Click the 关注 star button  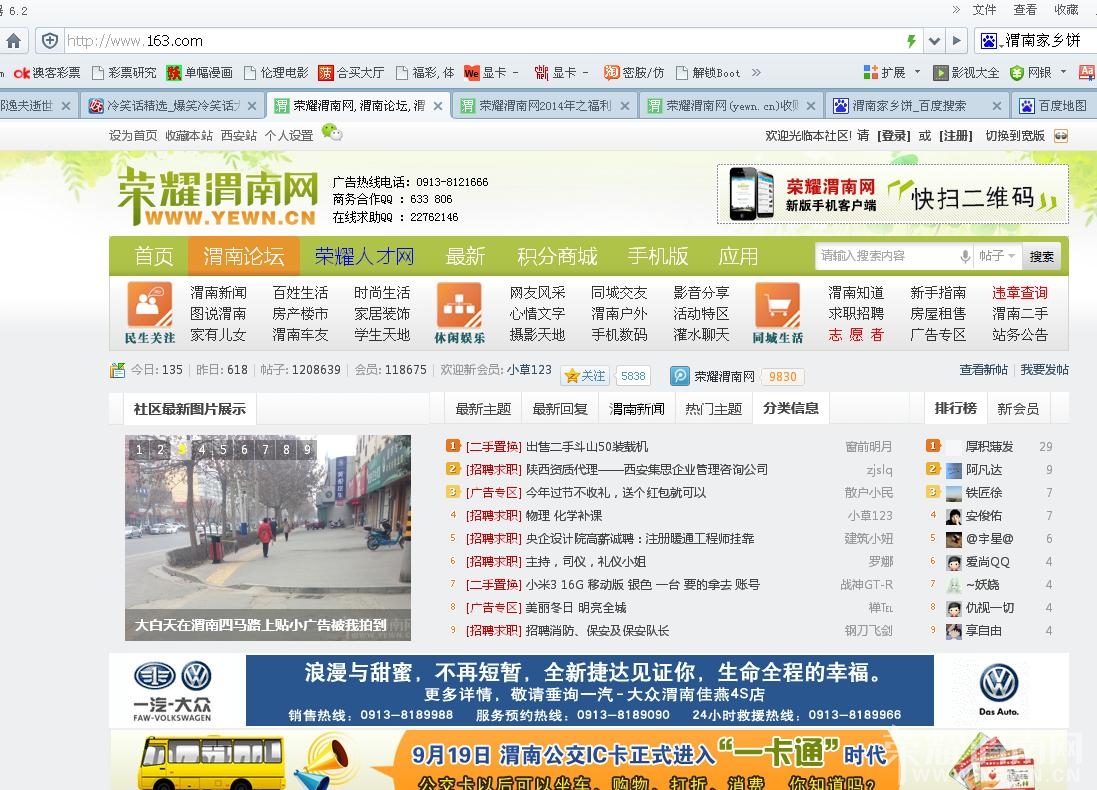585,376
